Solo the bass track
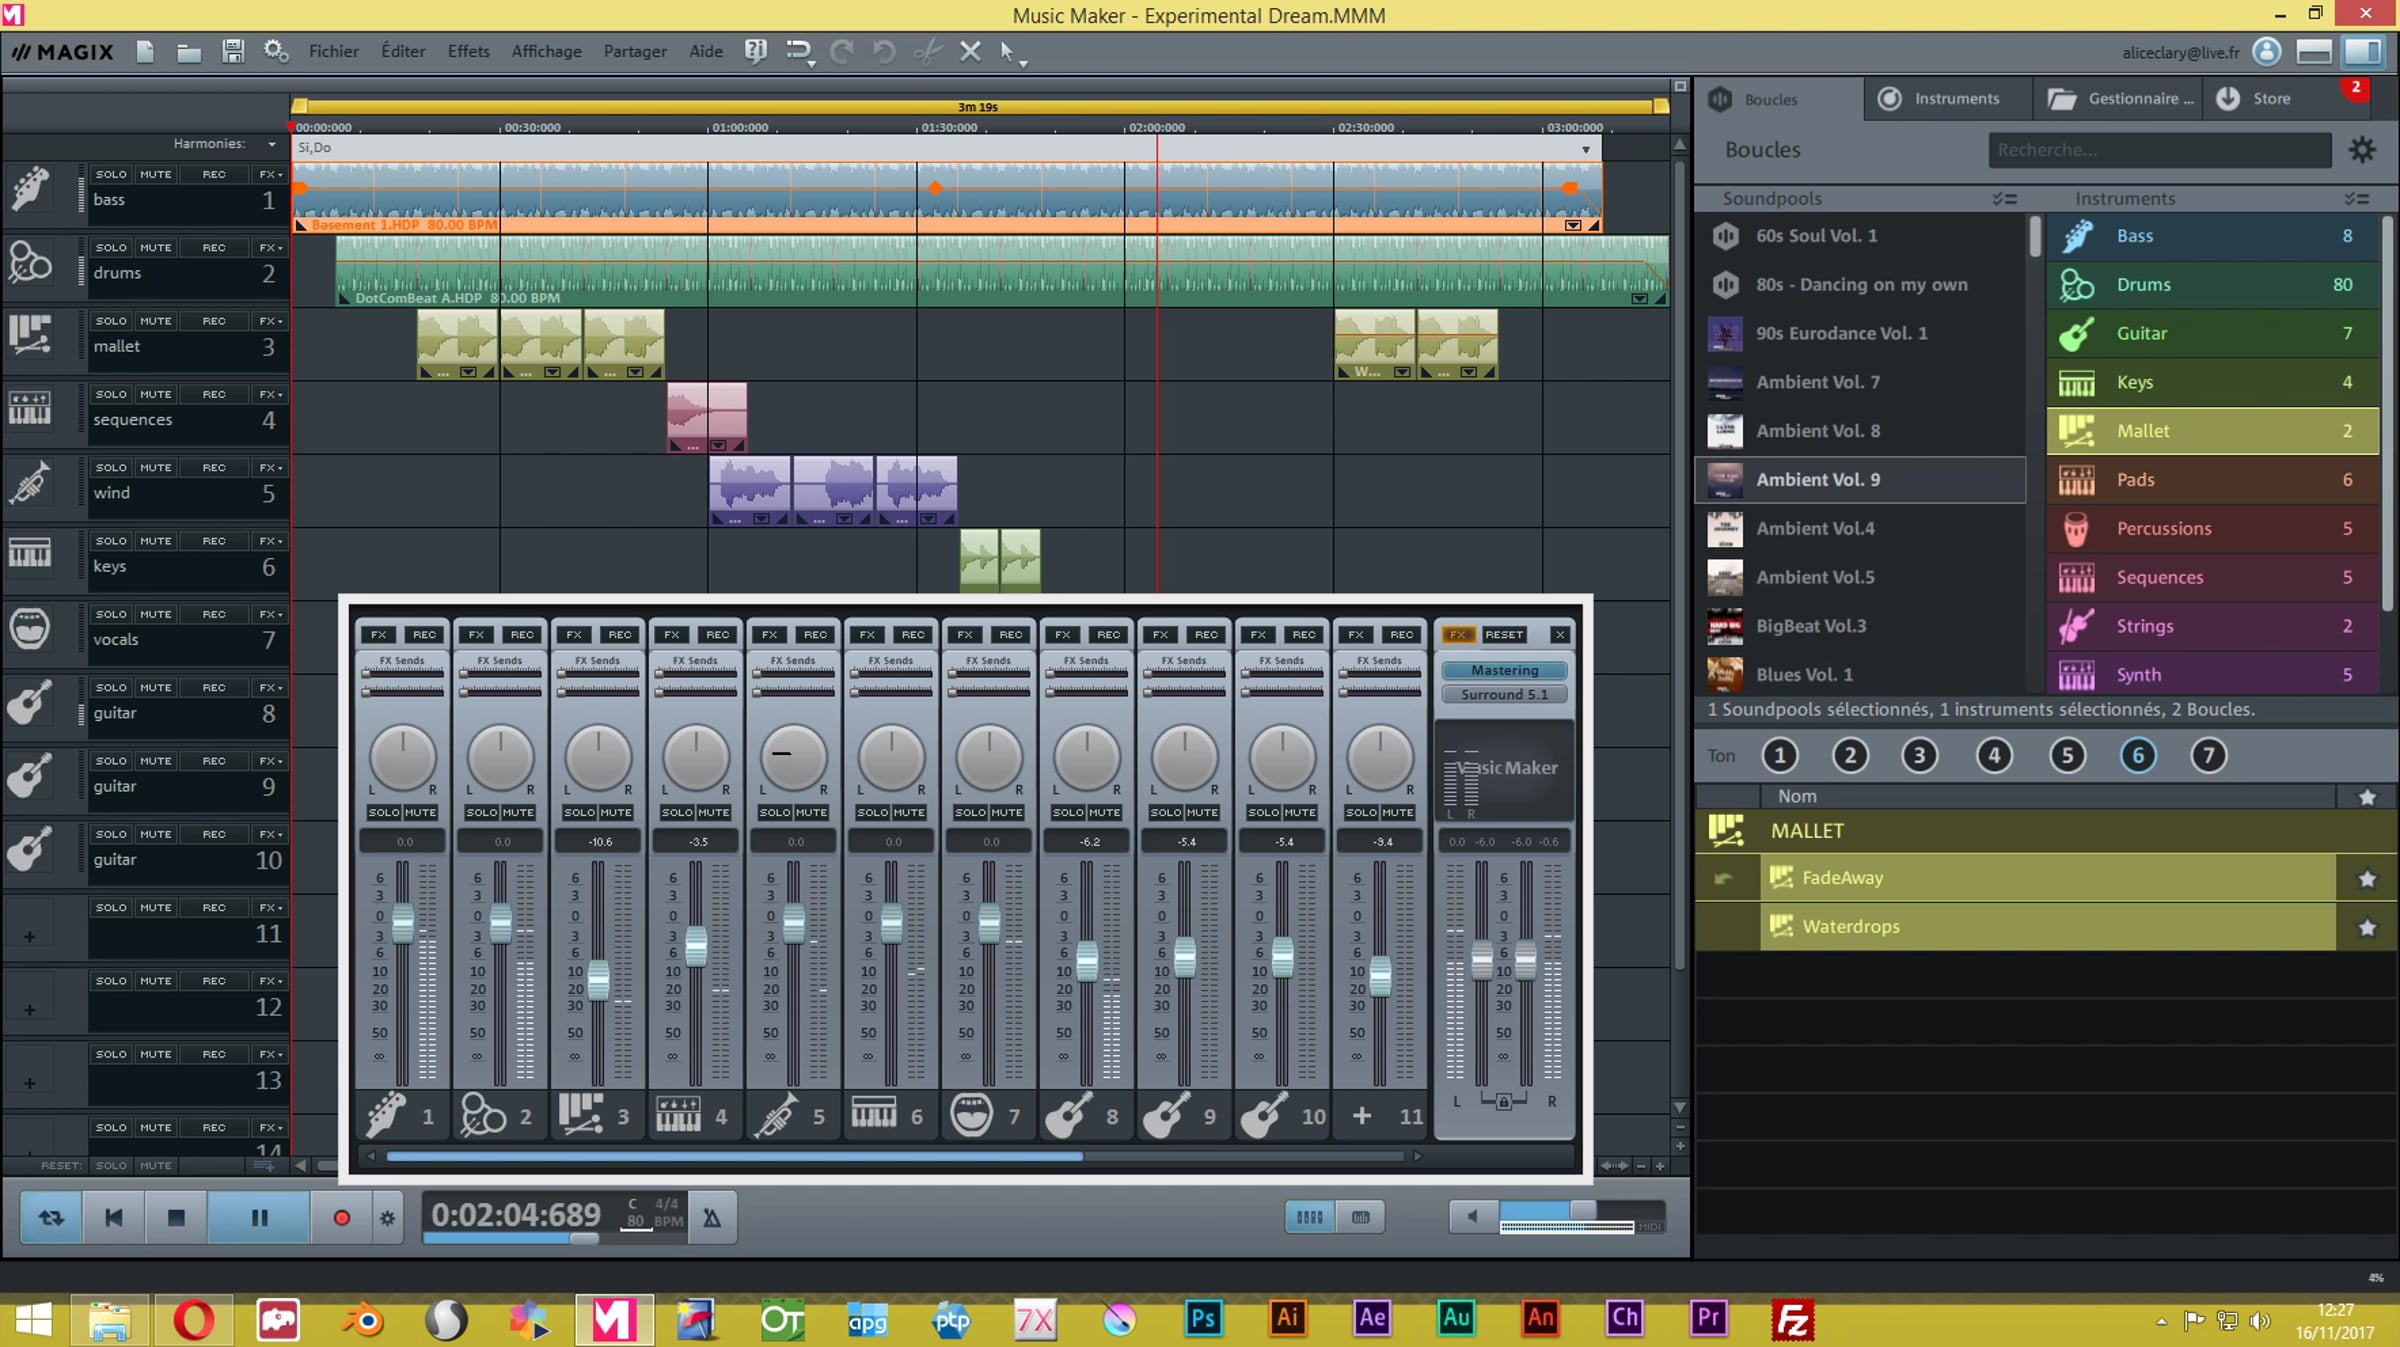Screen dimensions: 2400x1347 click(111, 174)
